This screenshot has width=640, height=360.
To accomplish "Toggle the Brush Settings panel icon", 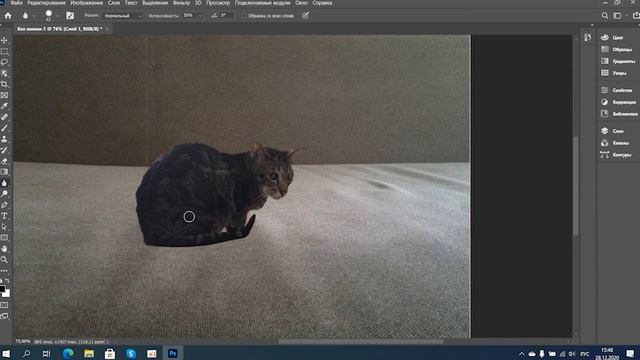I will pyautogui.click(x=70, y=16).
